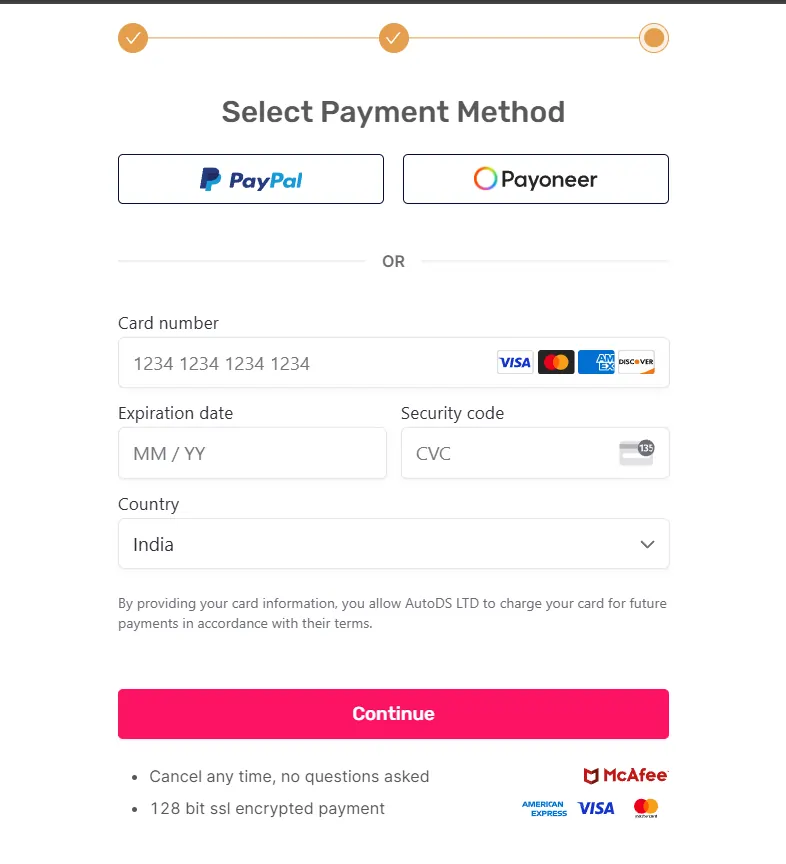Click the second completed step checkmark
The image size is (786, 864).
point(394,38)
